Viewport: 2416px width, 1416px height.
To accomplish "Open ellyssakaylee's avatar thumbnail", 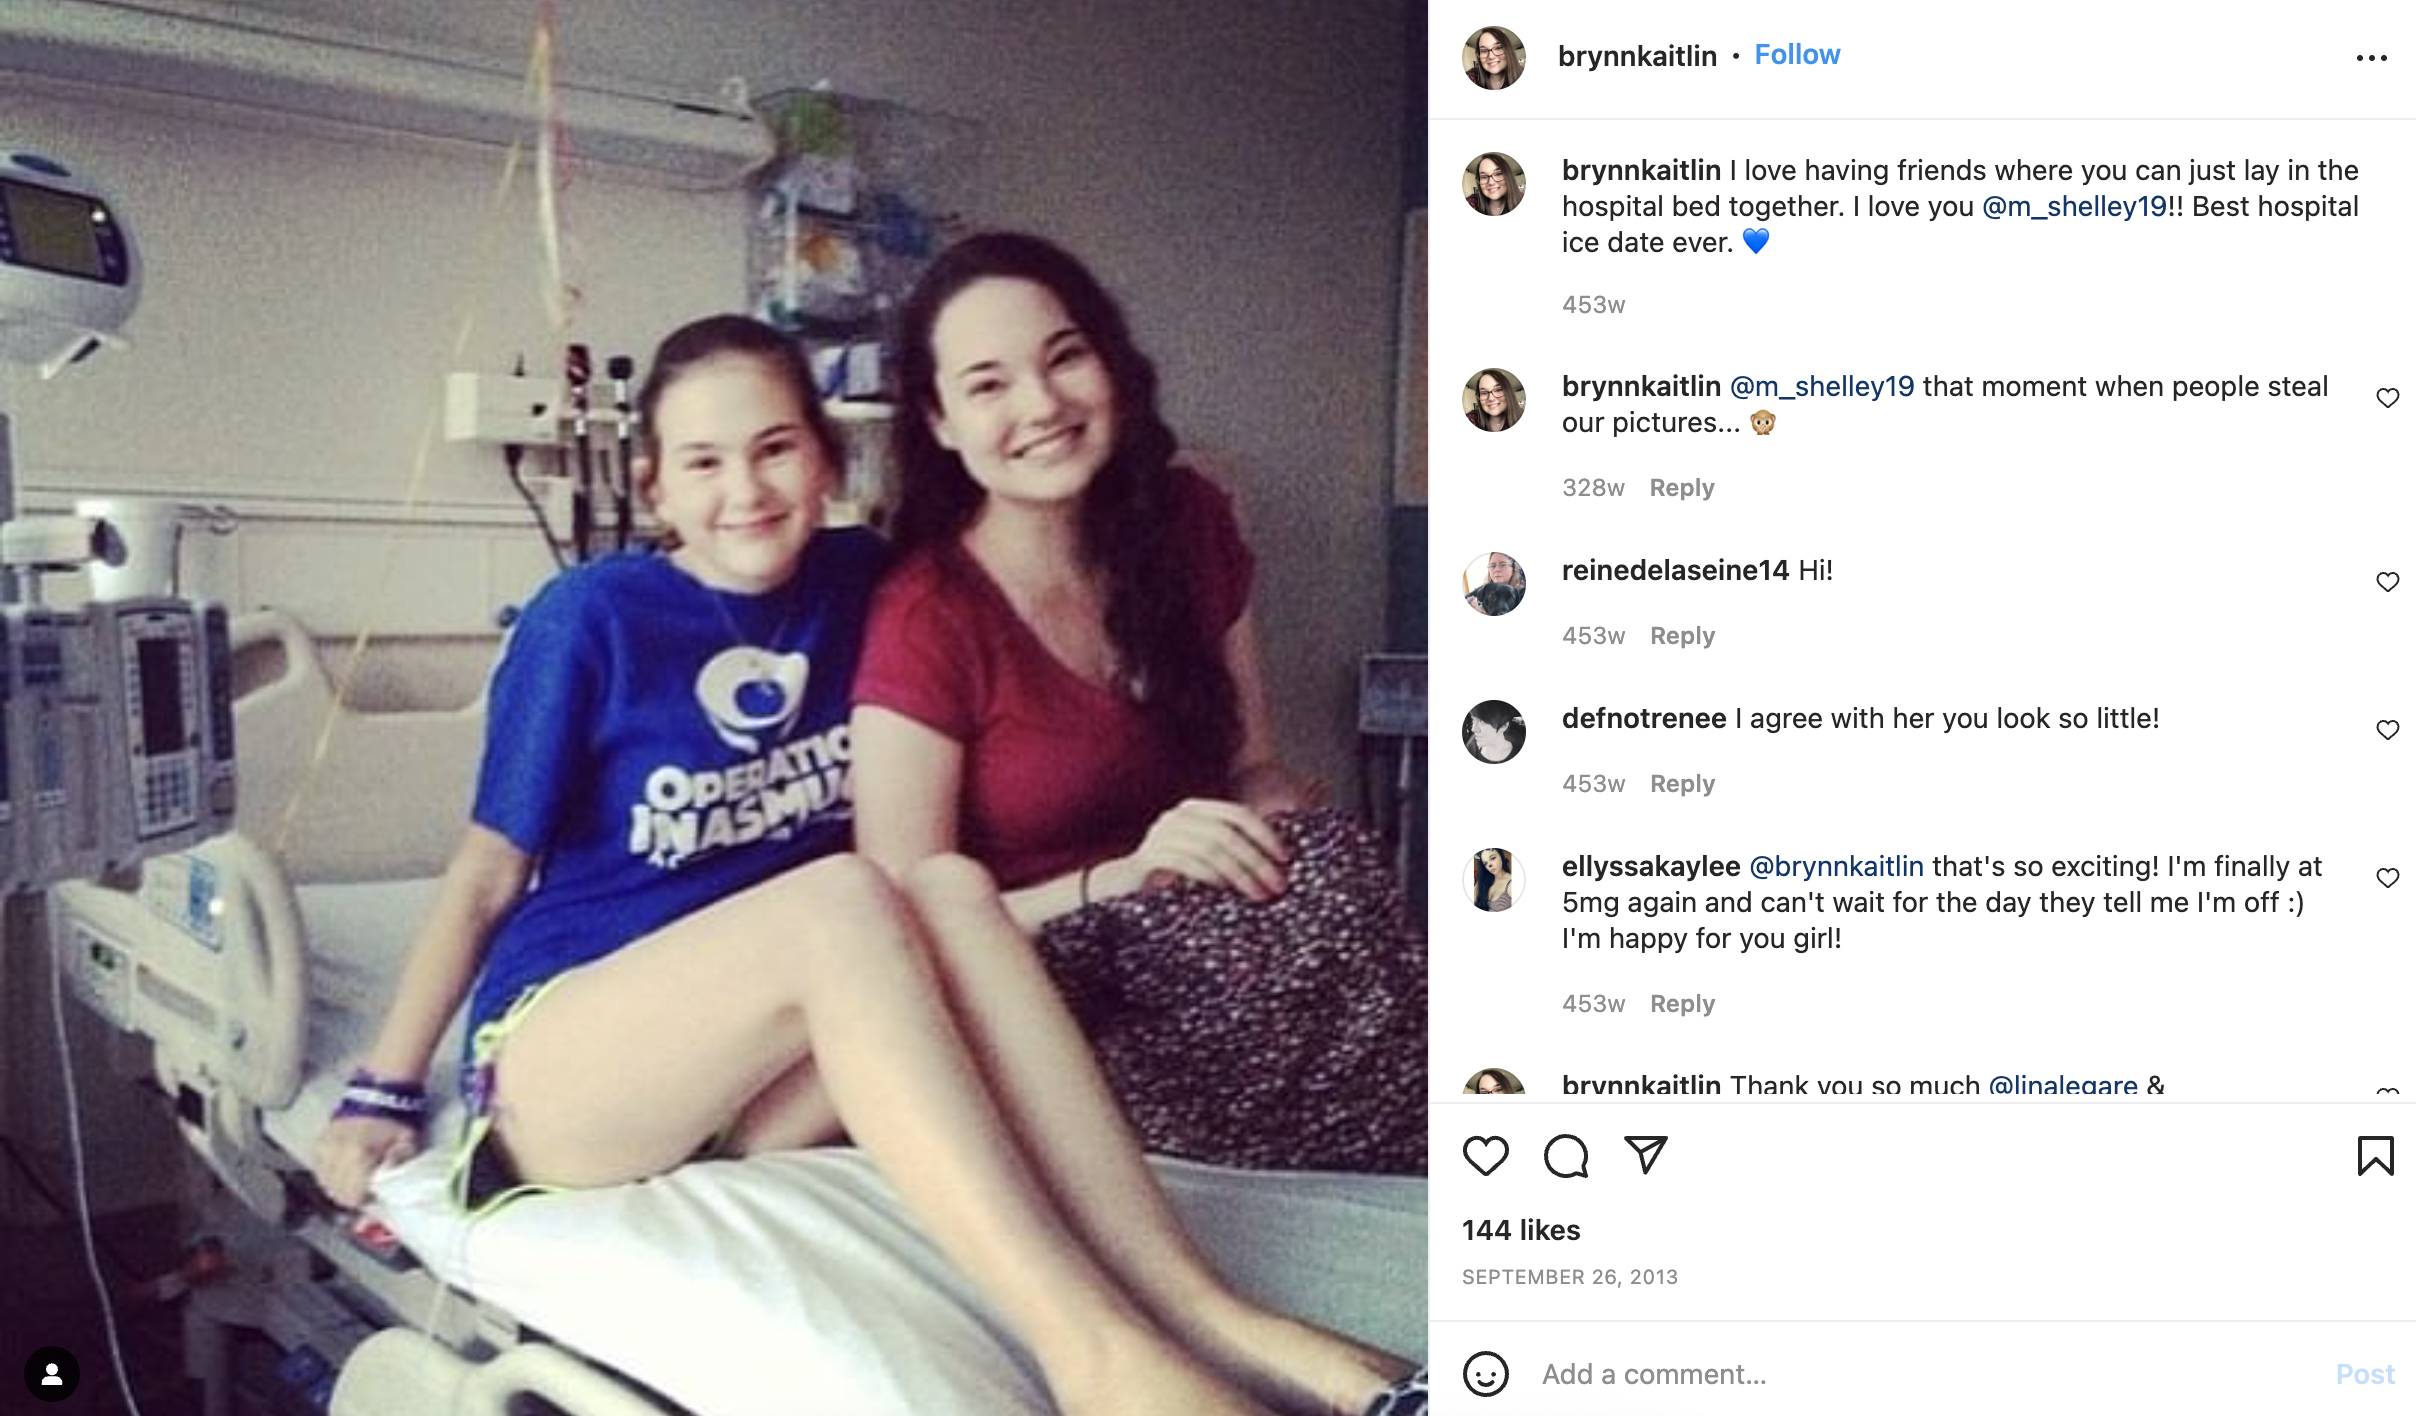I will pyautogui.click(x=1494, y=880).
